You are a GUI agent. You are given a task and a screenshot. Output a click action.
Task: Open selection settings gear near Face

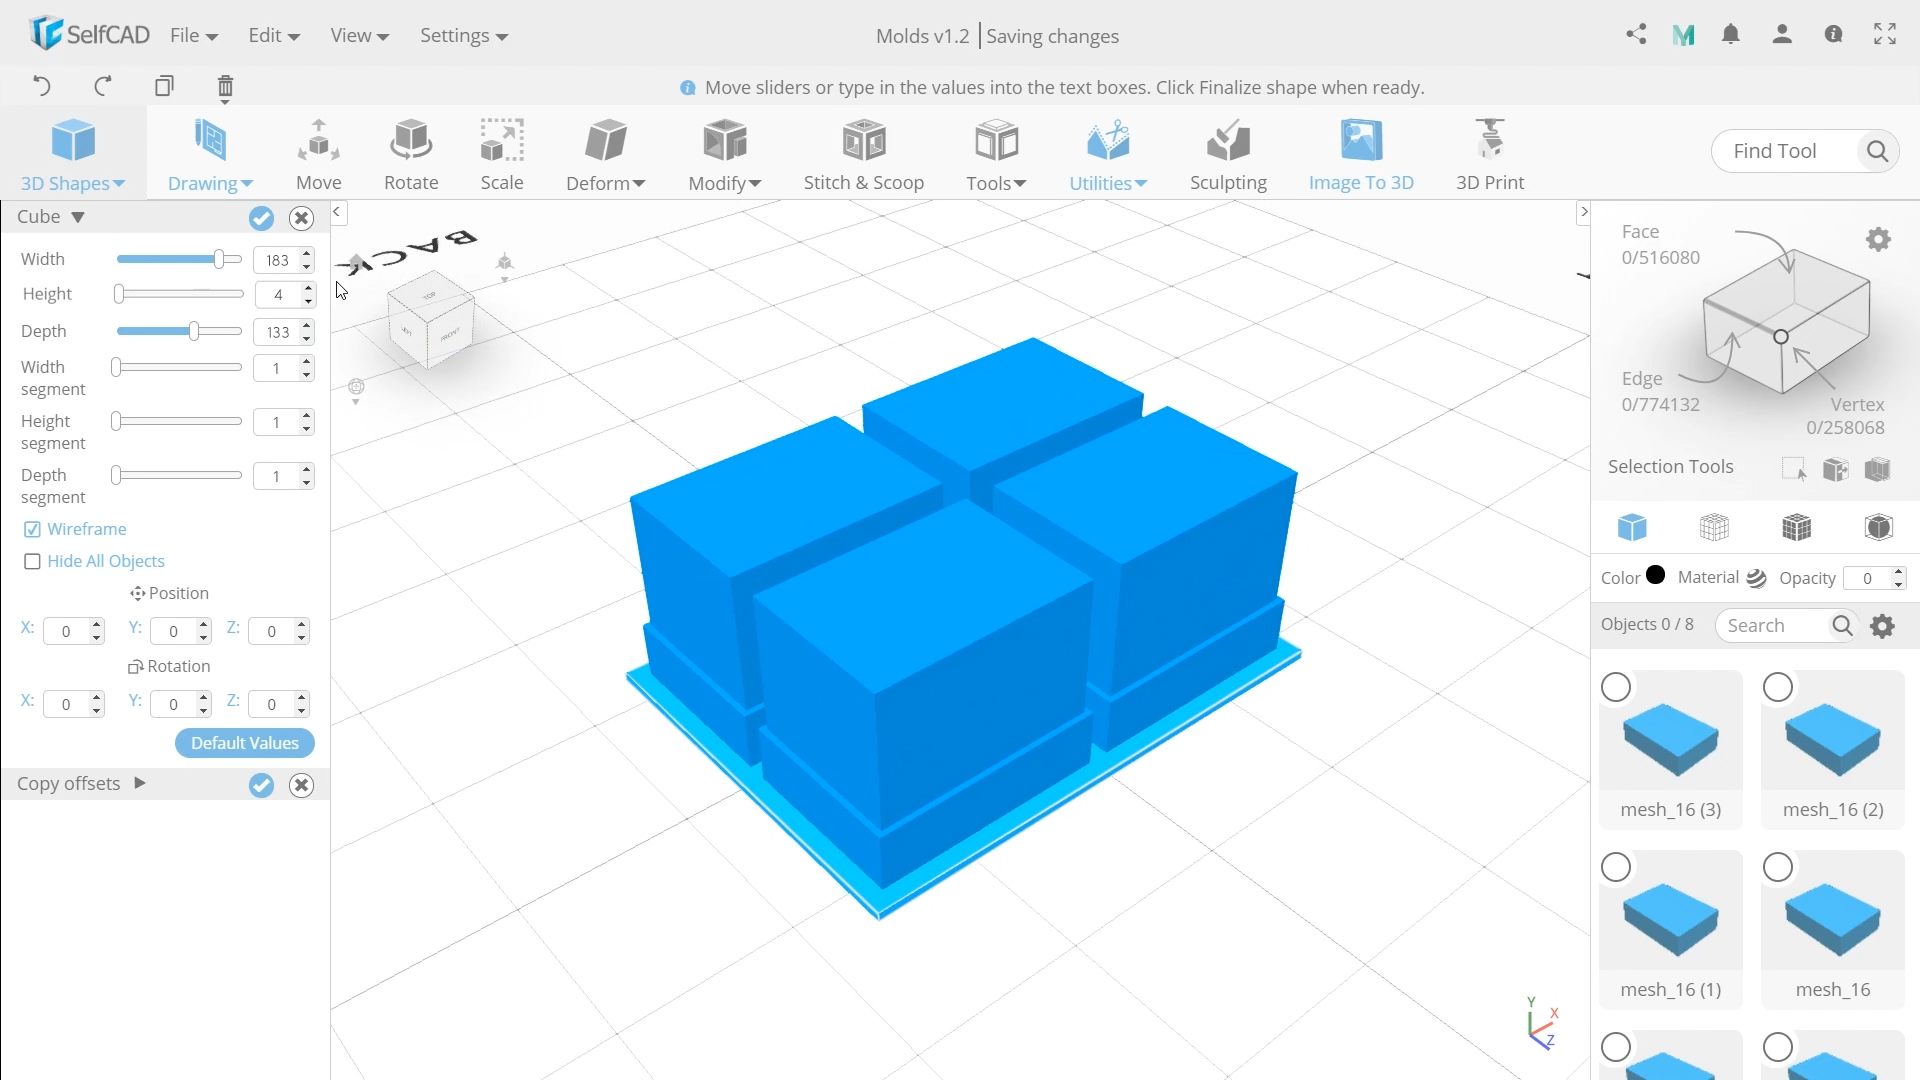click(x=1879, y=240)
